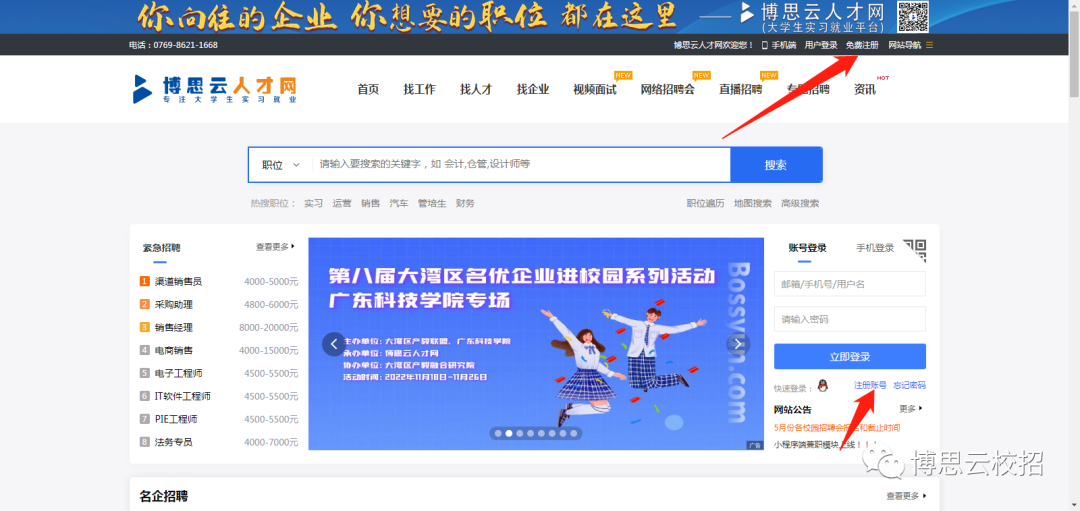This screenshot has width=1080, height=511.
Task: Open the 5月份各校园招聘会 announcement
Action: tap(837, 428)
